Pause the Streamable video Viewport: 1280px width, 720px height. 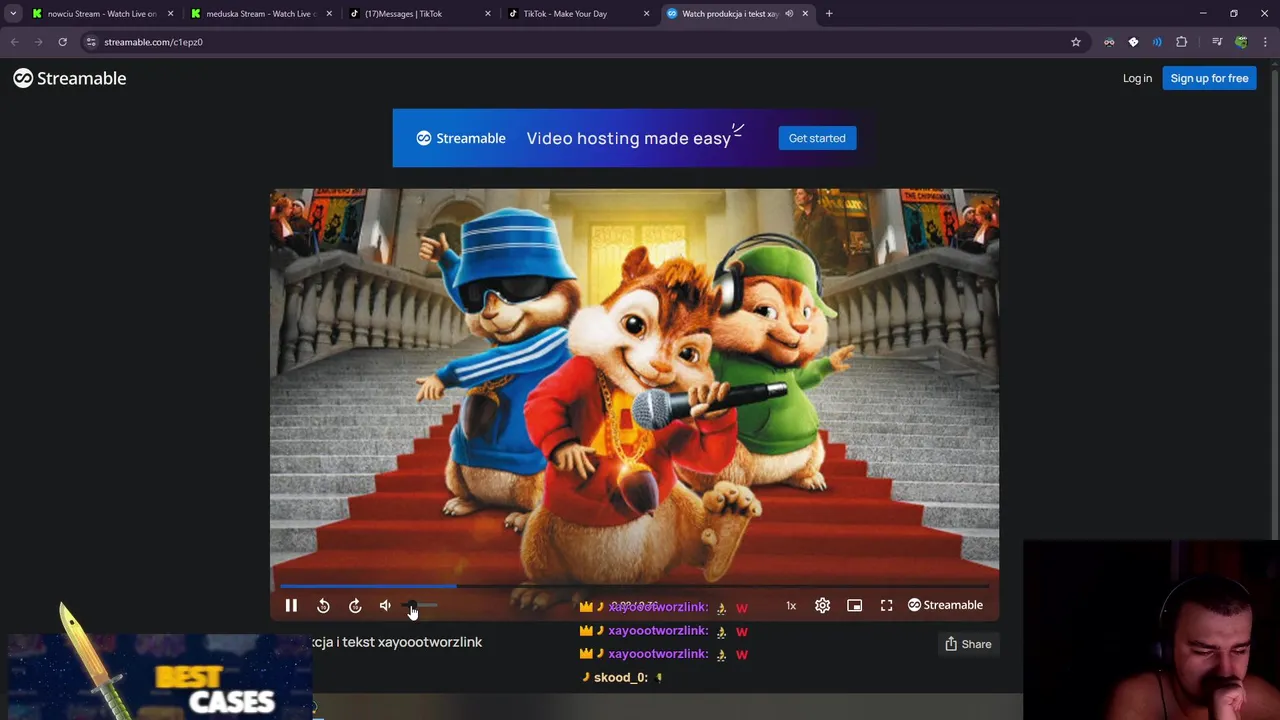(x=291, y=605)
